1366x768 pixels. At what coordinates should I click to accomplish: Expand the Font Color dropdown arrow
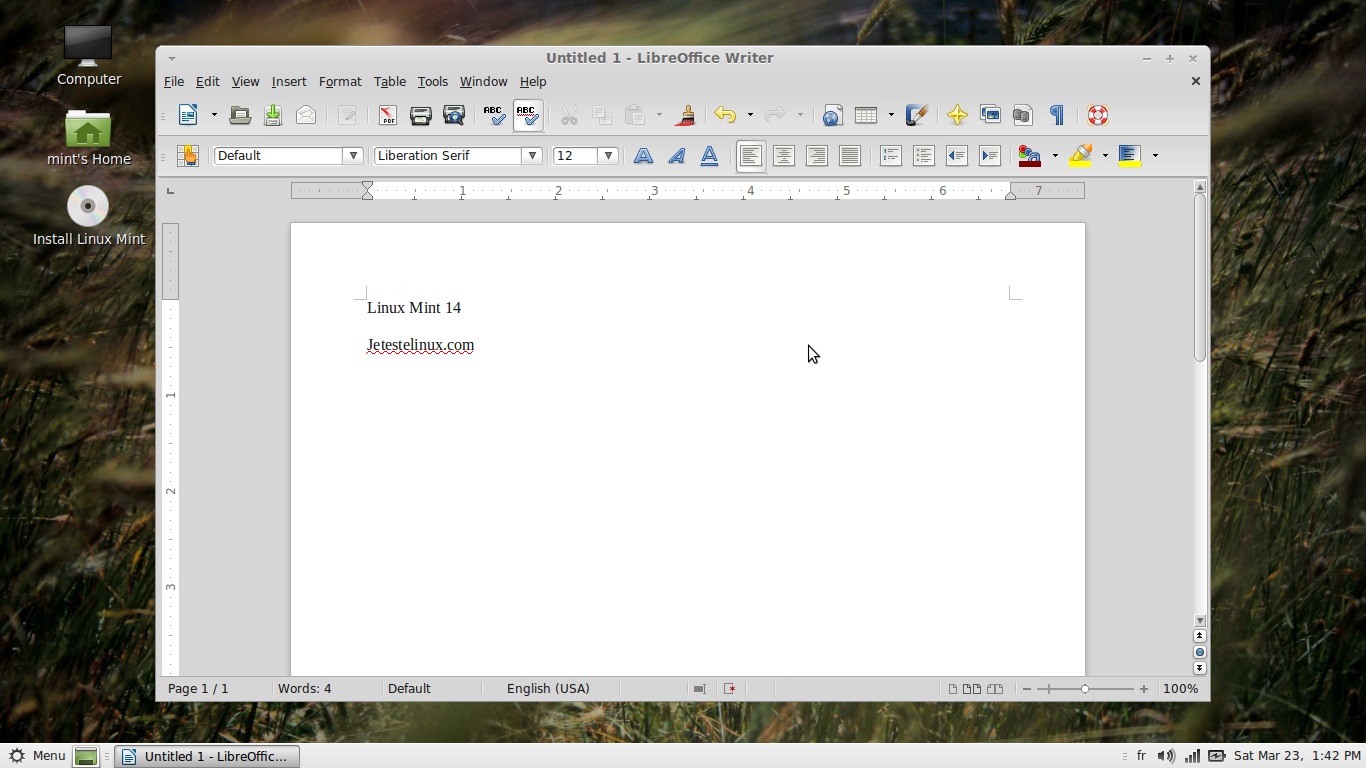1055,155
